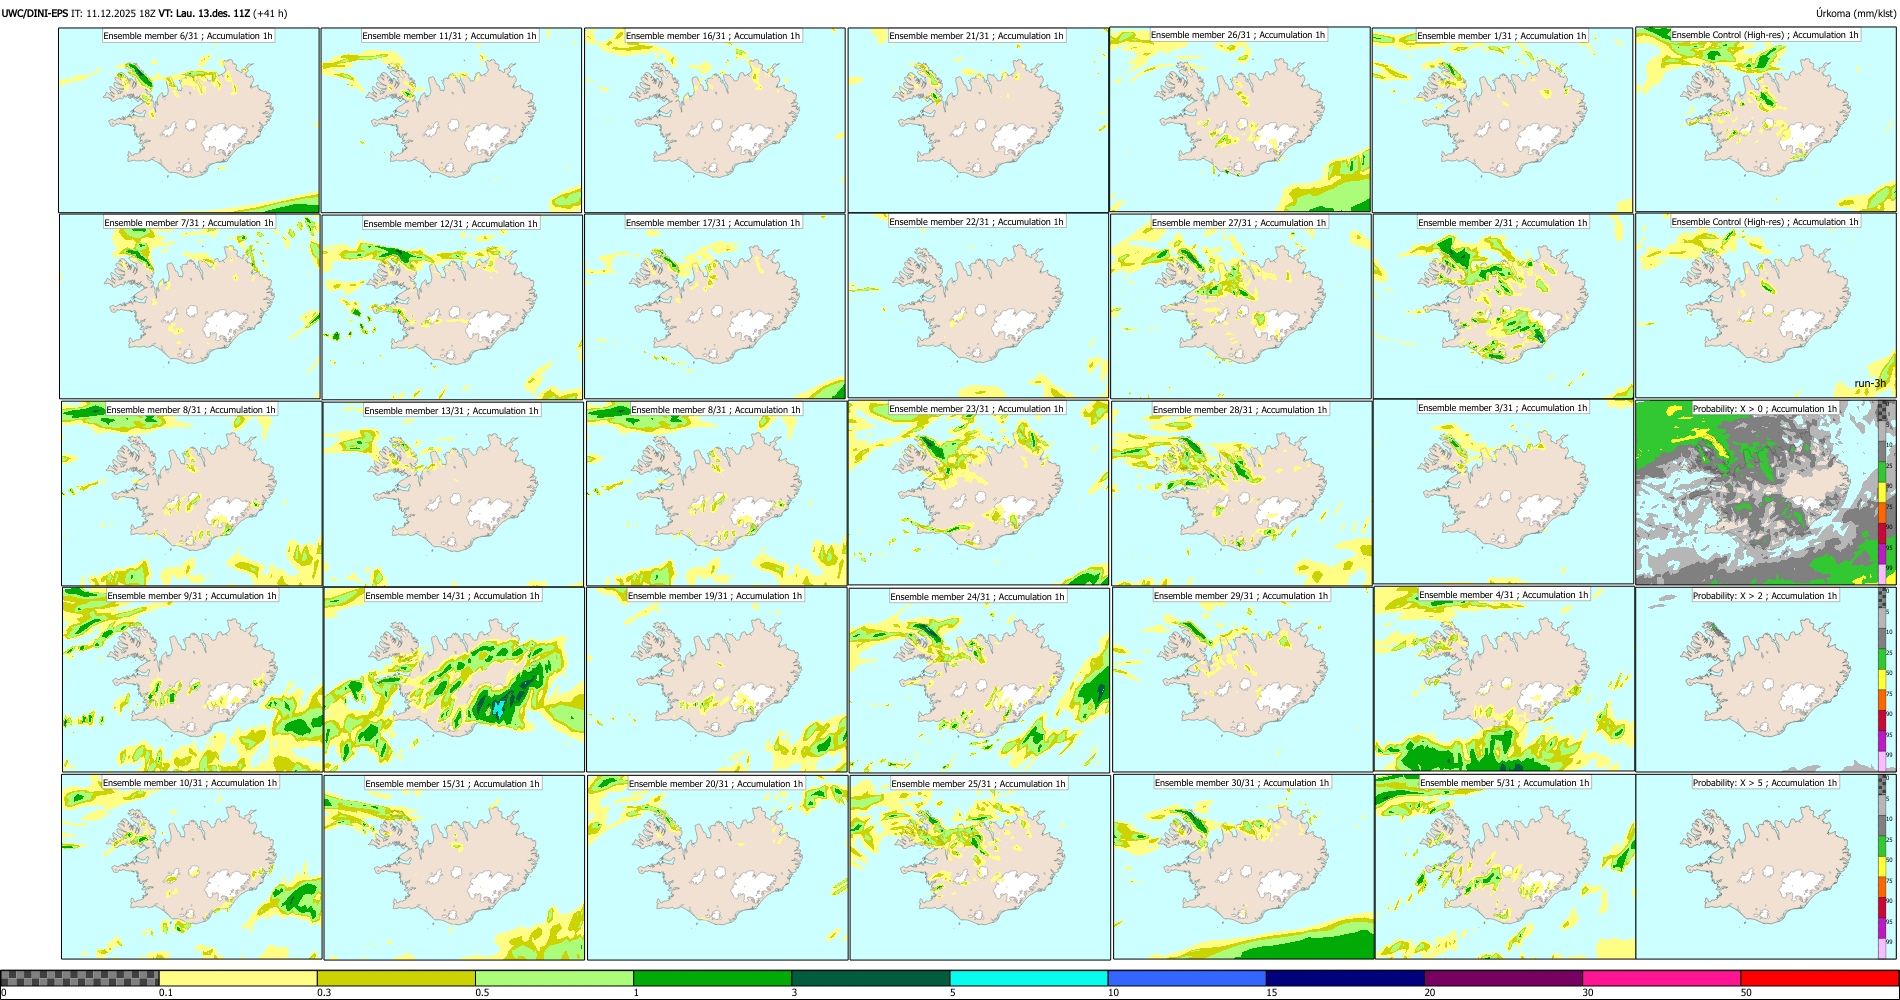
Task: Open the Ensemble member 11/31 precipitation map
Action: tap(451, 120)
